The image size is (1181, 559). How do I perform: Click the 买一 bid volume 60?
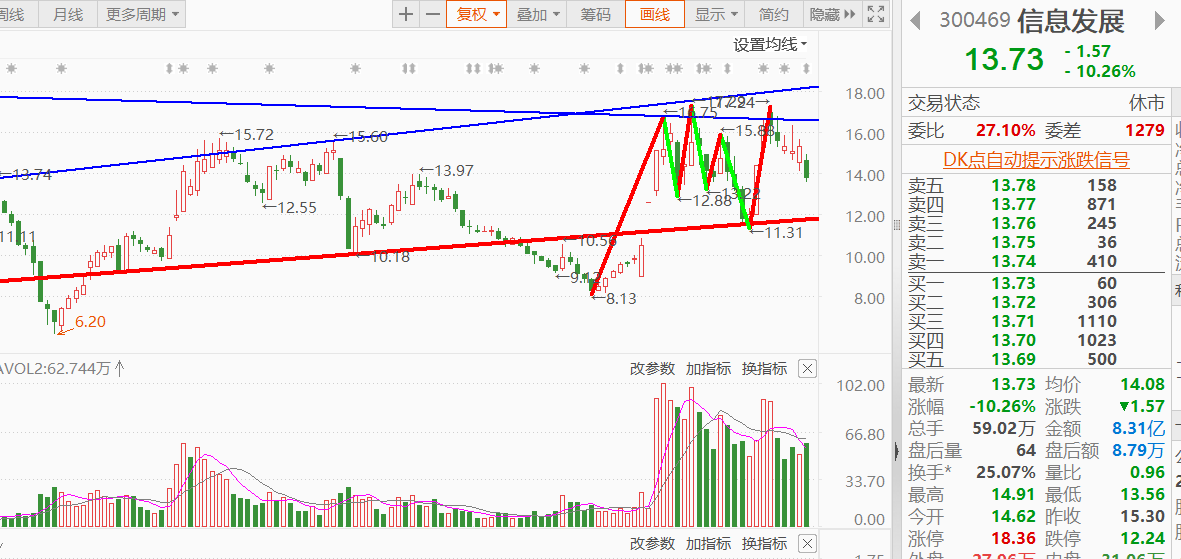coord(1107,283)
